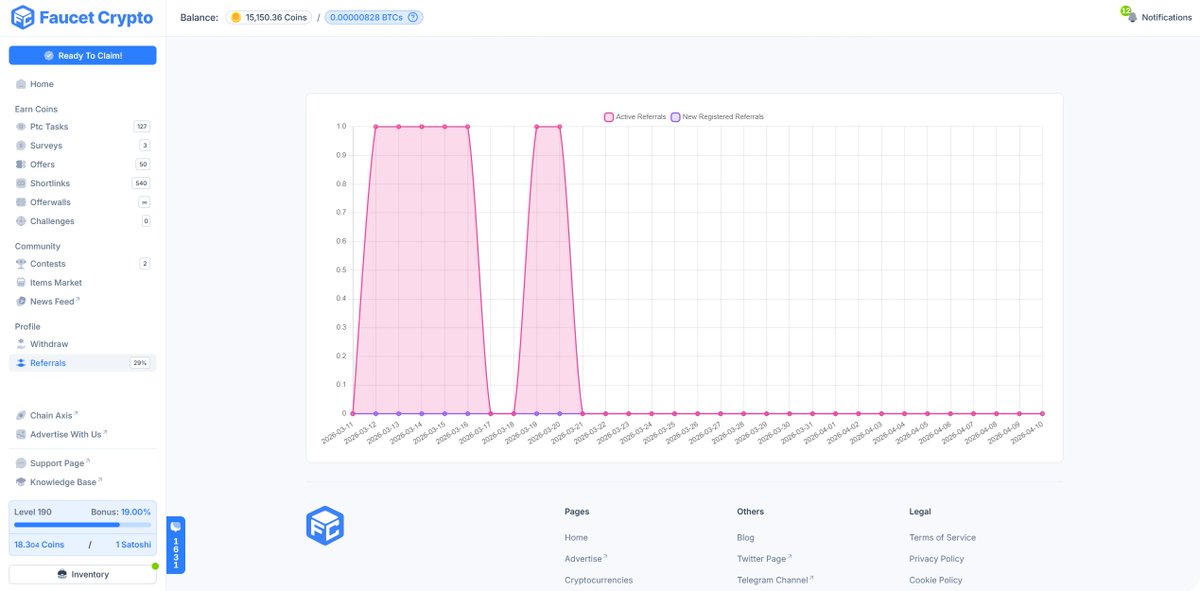Click the Surveys sidebar icon
This screenshot has height=591, width=1200.
click(x=21, y=146)
